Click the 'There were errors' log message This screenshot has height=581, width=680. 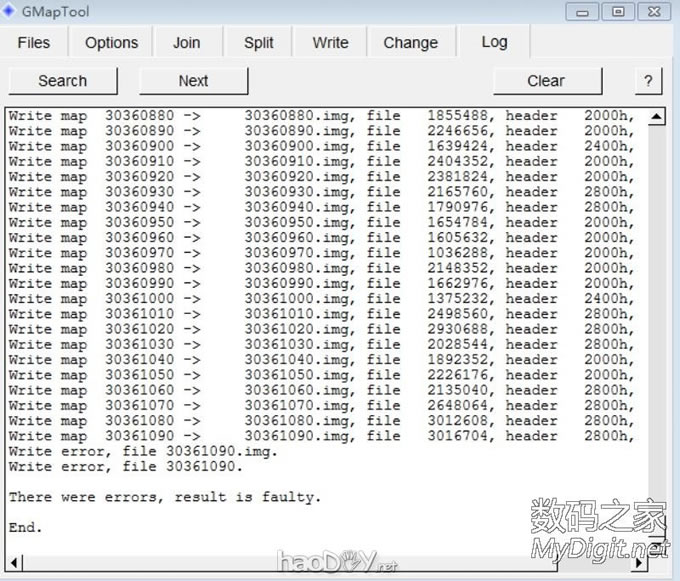coord(165,497)
